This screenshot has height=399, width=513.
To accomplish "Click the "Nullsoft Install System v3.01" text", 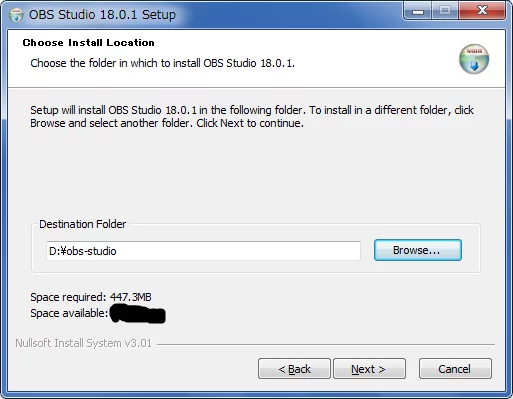I will (x=83, y=343).
